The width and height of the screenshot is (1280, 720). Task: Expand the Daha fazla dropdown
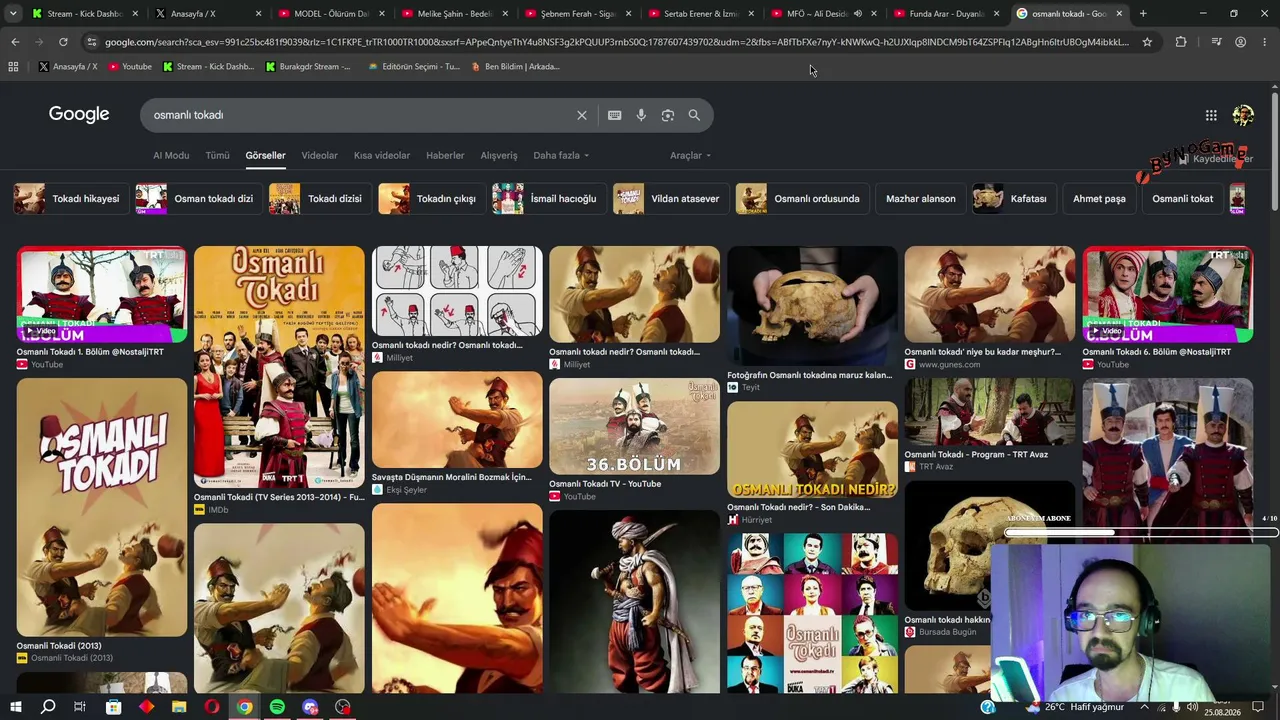click(561, 156)
